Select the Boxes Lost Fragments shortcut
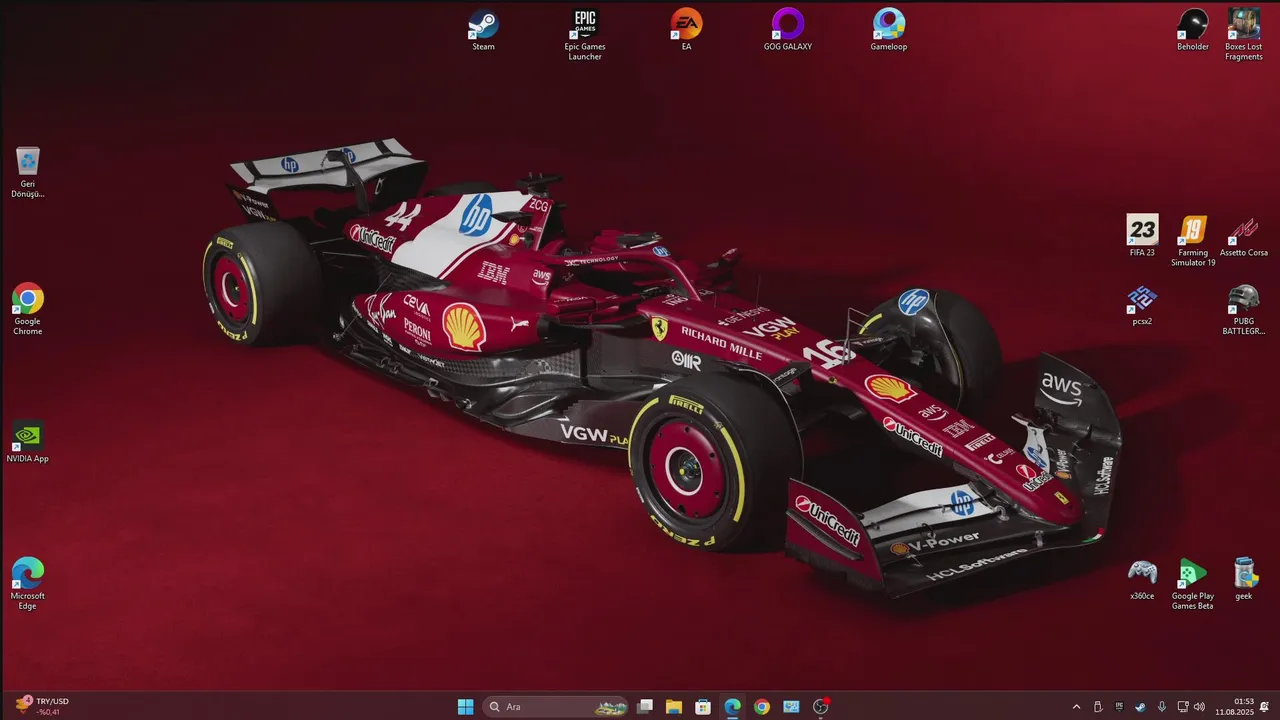Image resolution: width=1280 pixels, height=720 pixels. (1244, 34)
